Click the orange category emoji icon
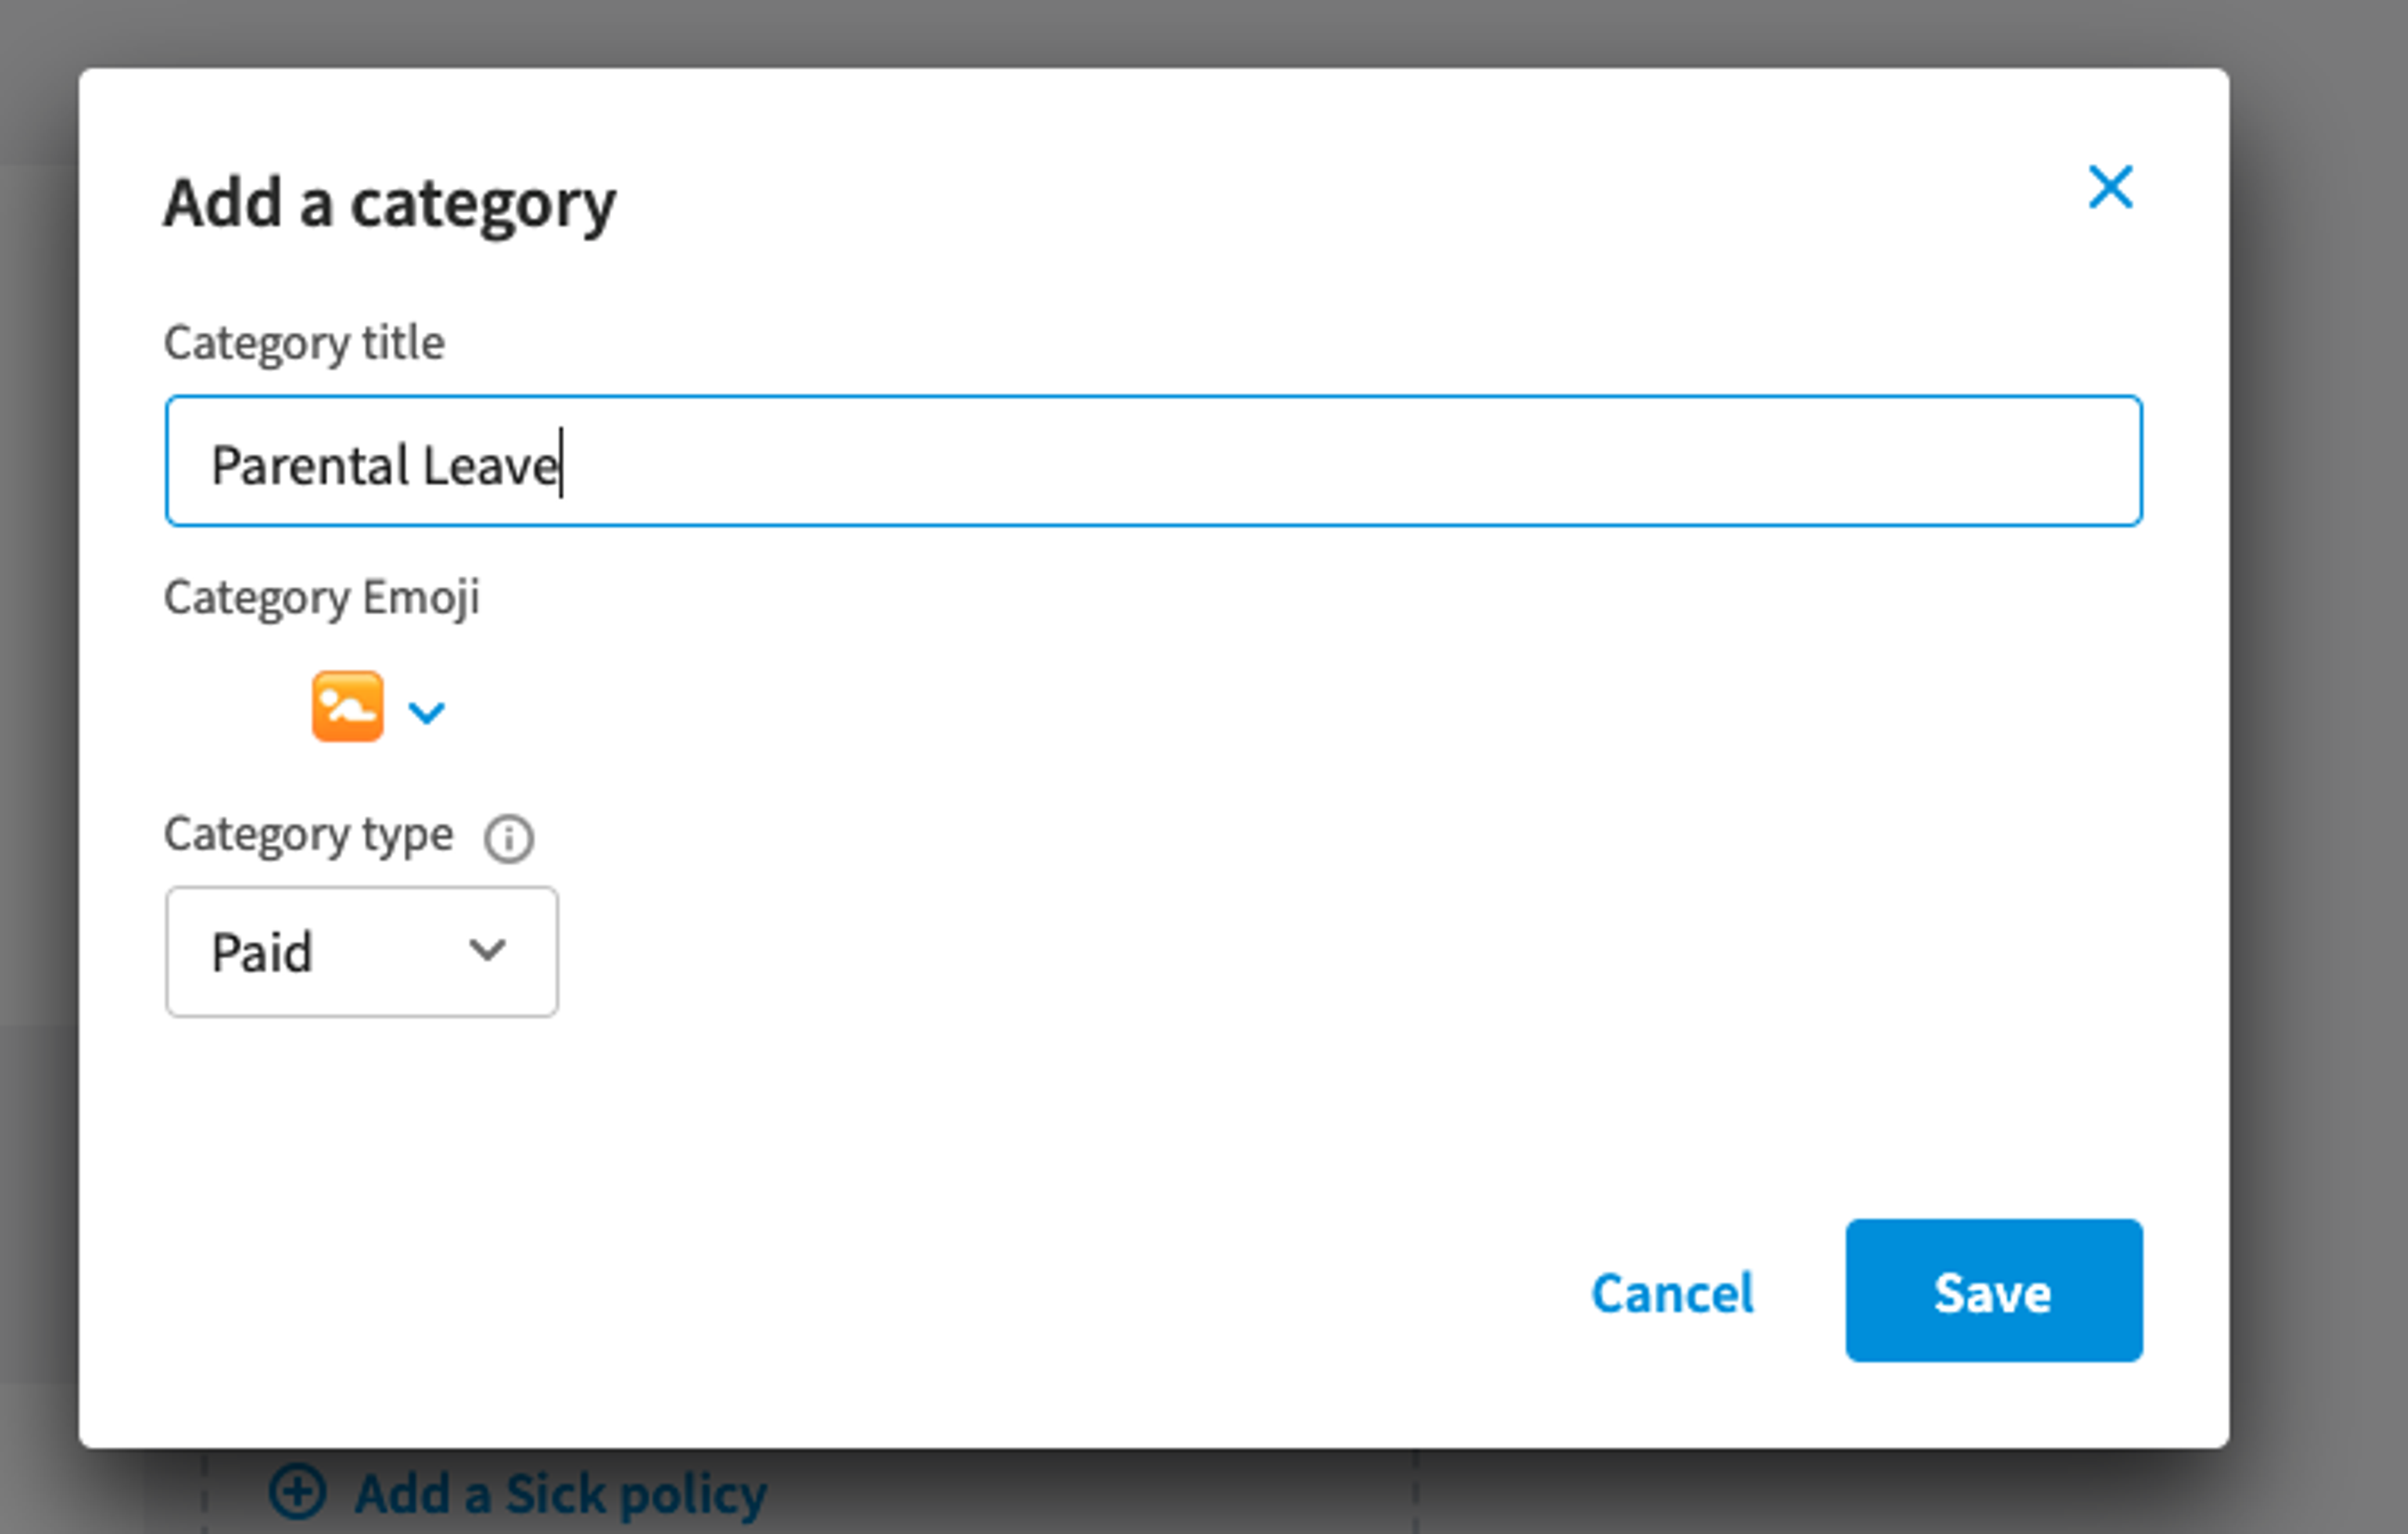This screenshot has height=1534, width=2408. [x=347, y=707]
